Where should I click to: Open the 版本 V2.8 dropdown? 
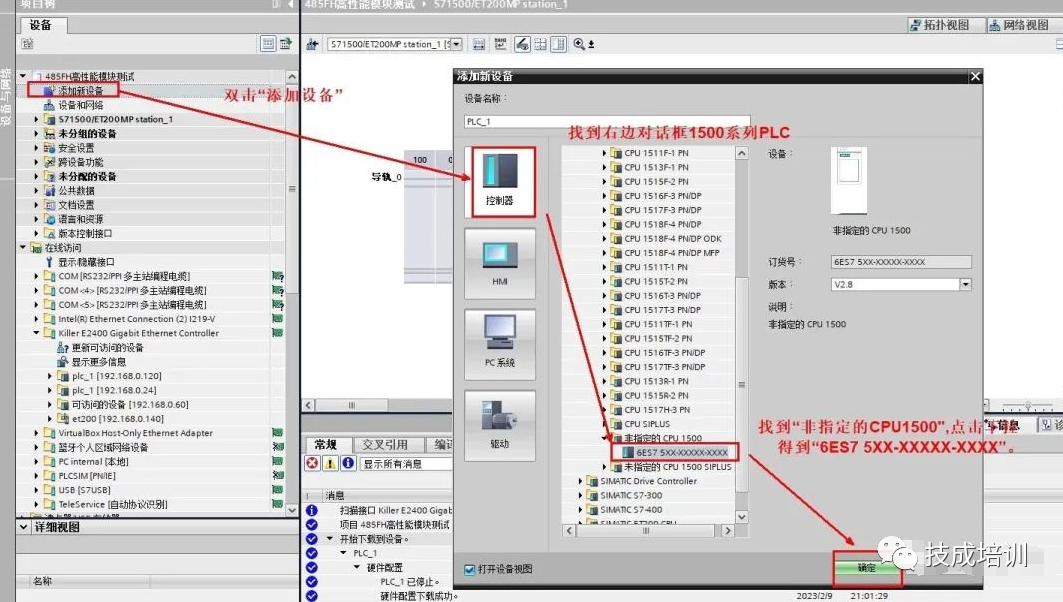pos(965,285)
